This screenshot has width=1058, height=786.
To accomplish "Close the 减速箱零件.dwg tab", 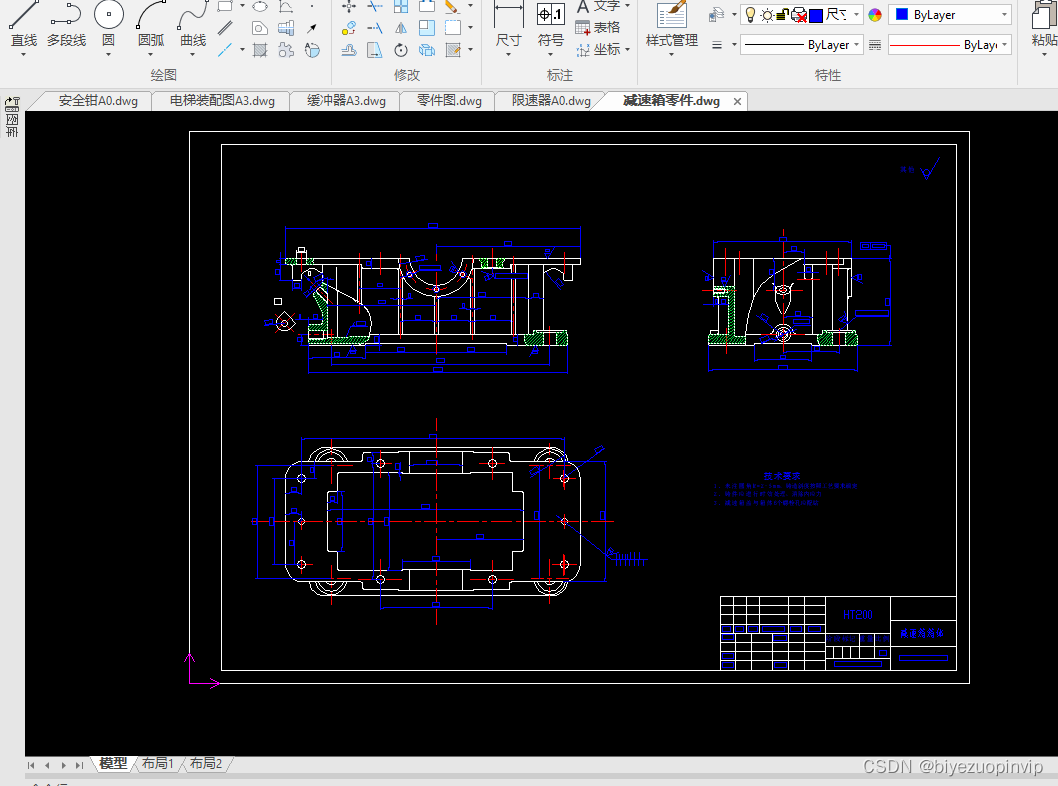I will point(737,101).
